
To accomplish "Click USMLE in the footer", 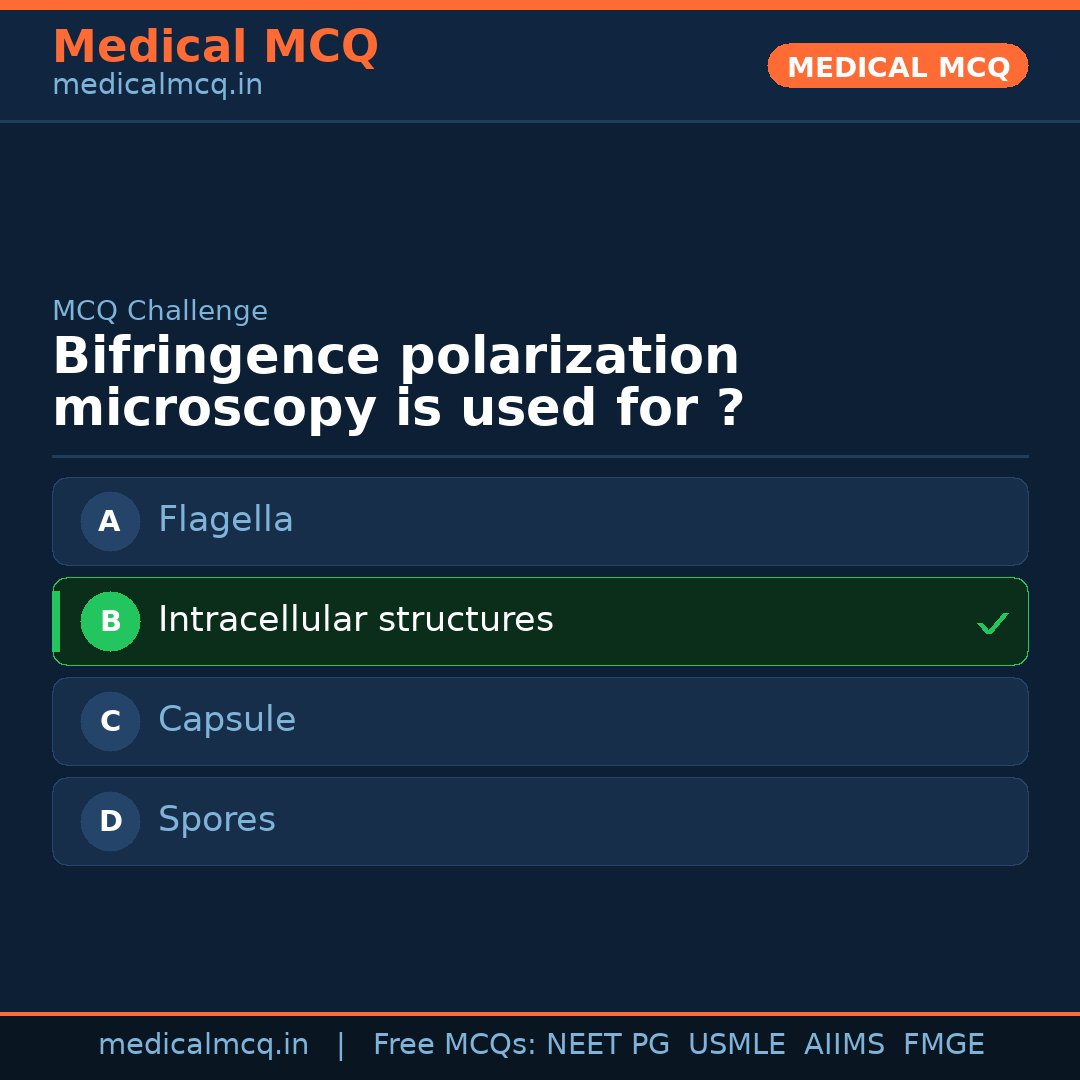I will 736,1045.
